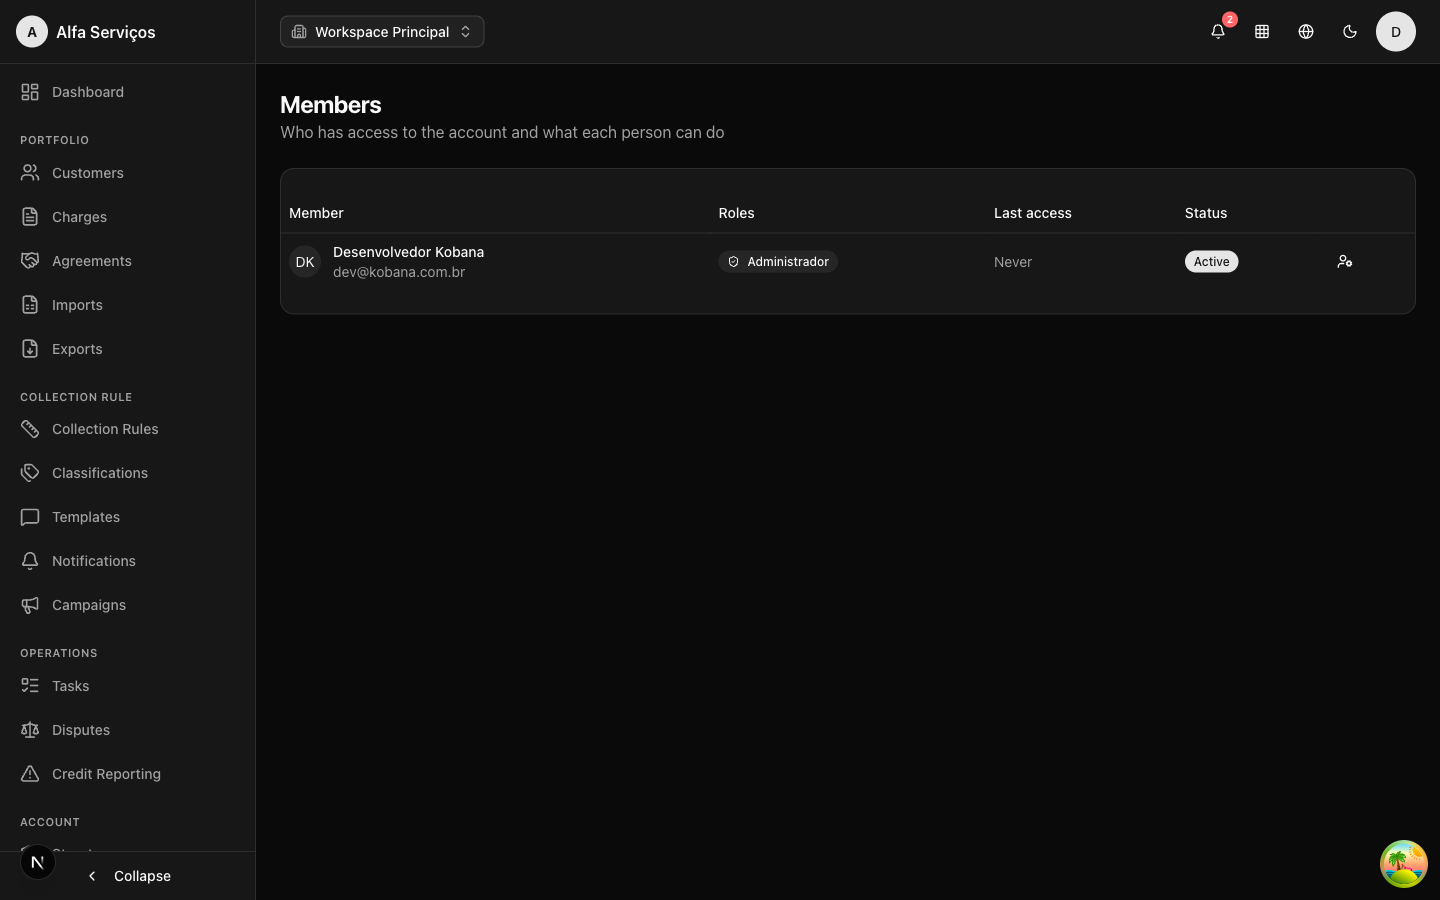Click the Tasks checklist icon
Image resolution: width=1440 pixels, height=900 pixels.
(30, 686)
